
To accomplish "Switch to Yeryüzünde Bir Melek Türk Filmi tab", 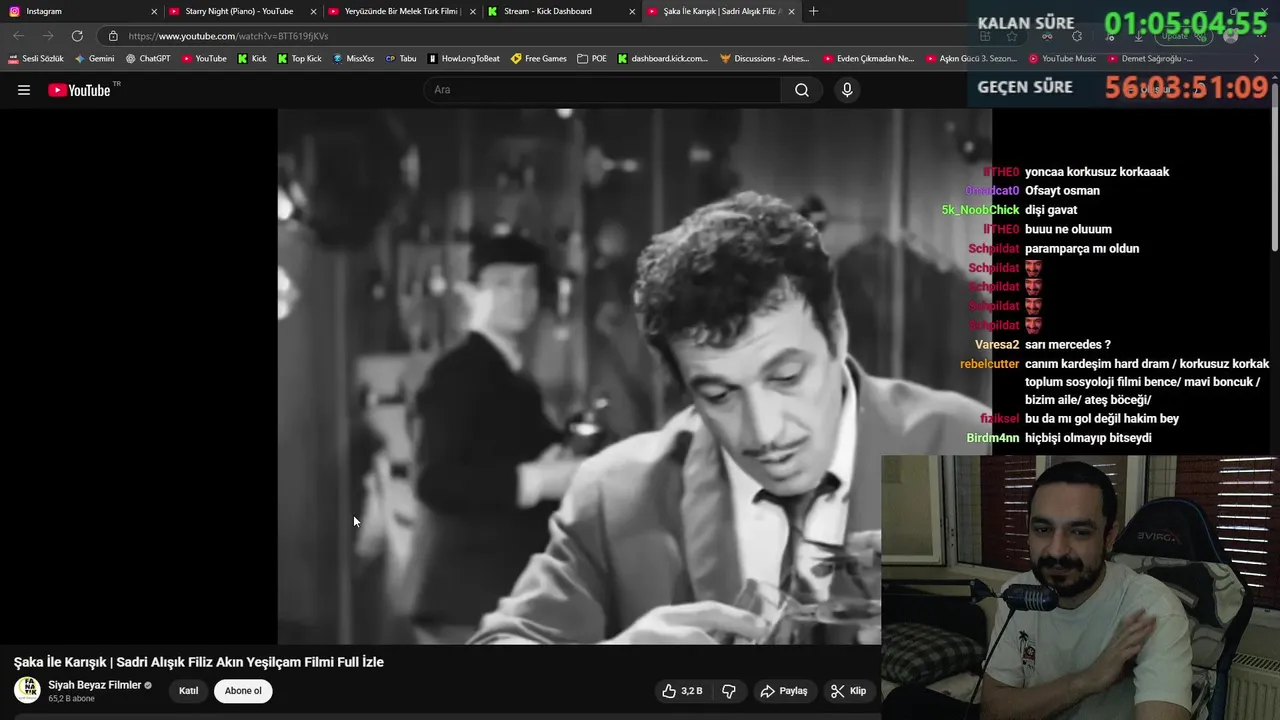I will point(399,11).
